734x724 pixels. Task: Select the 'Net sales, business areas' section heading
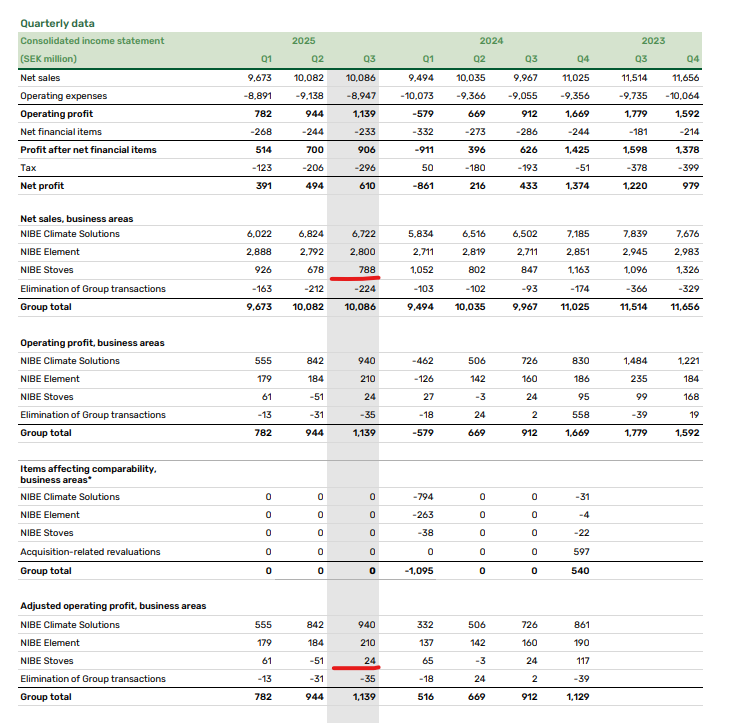pyautogui.click(x=76, y=217)
